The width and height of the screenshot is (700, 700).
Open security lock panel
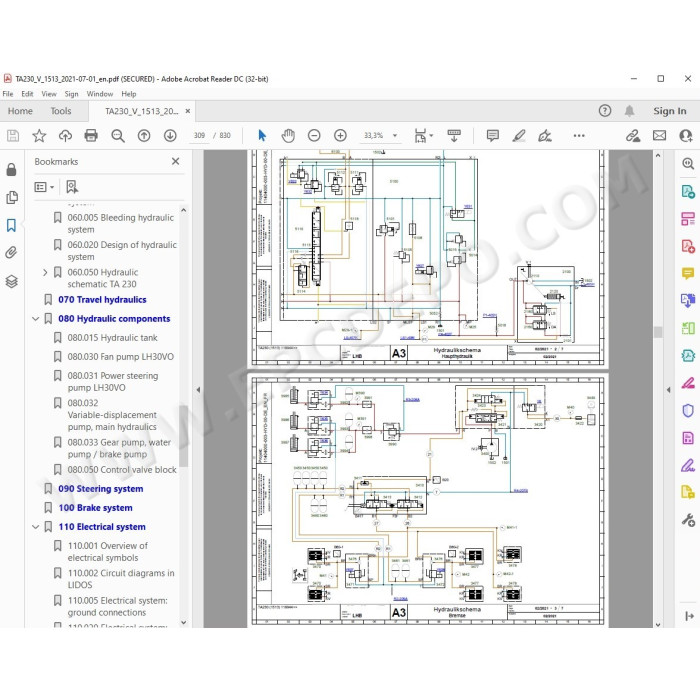coord(12,170)
